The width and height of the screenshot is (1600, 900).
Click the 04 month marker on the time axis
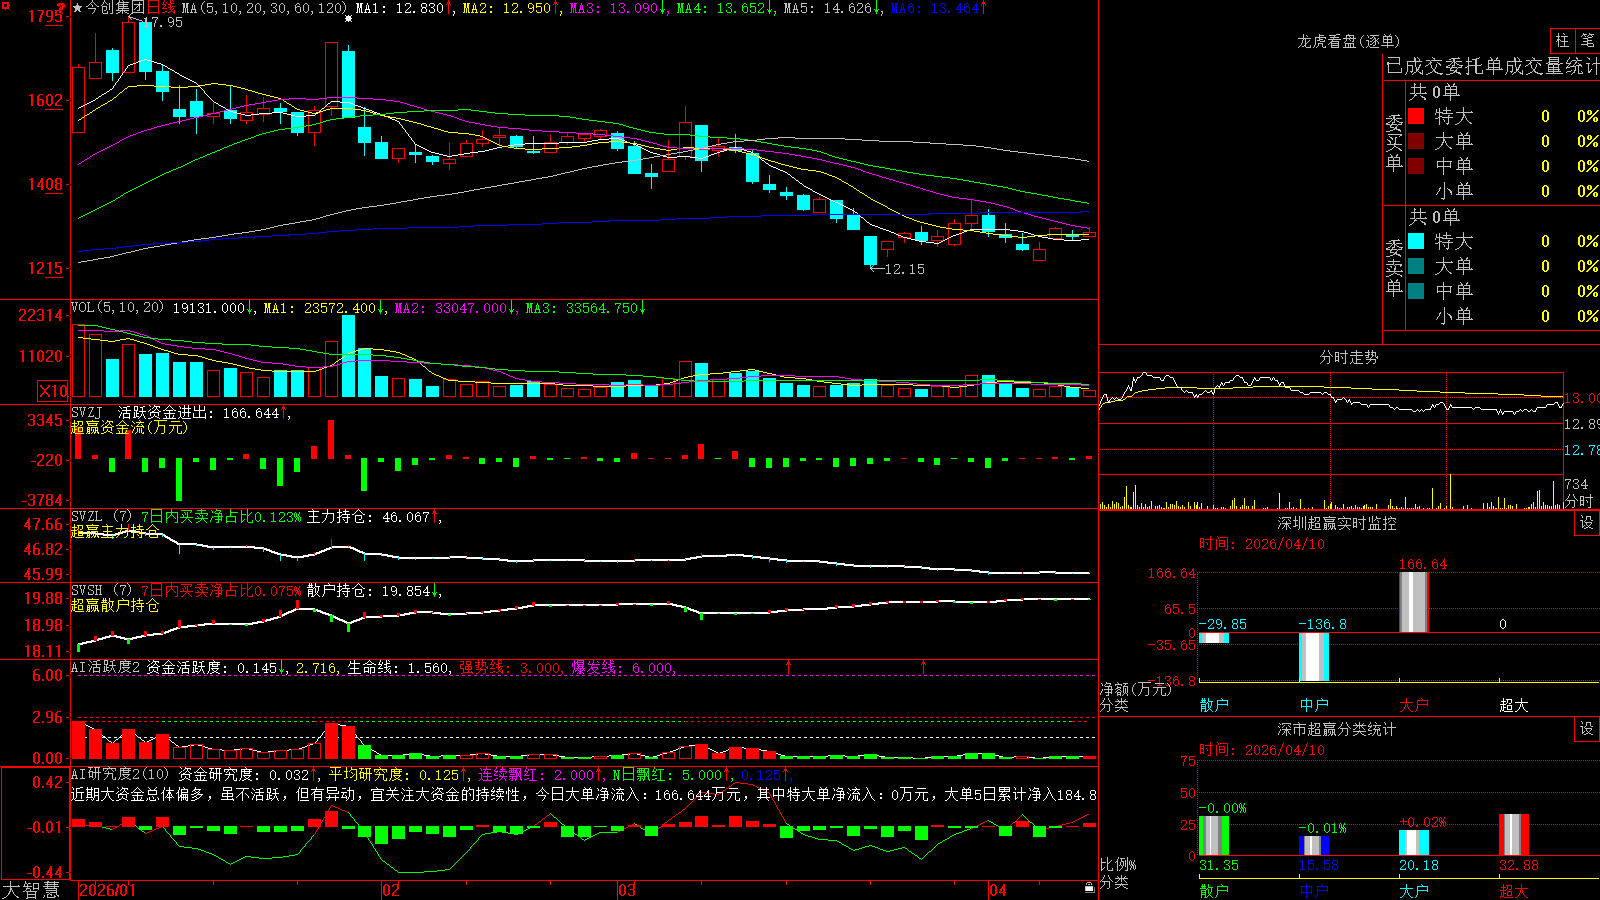(x=997, y=890)
